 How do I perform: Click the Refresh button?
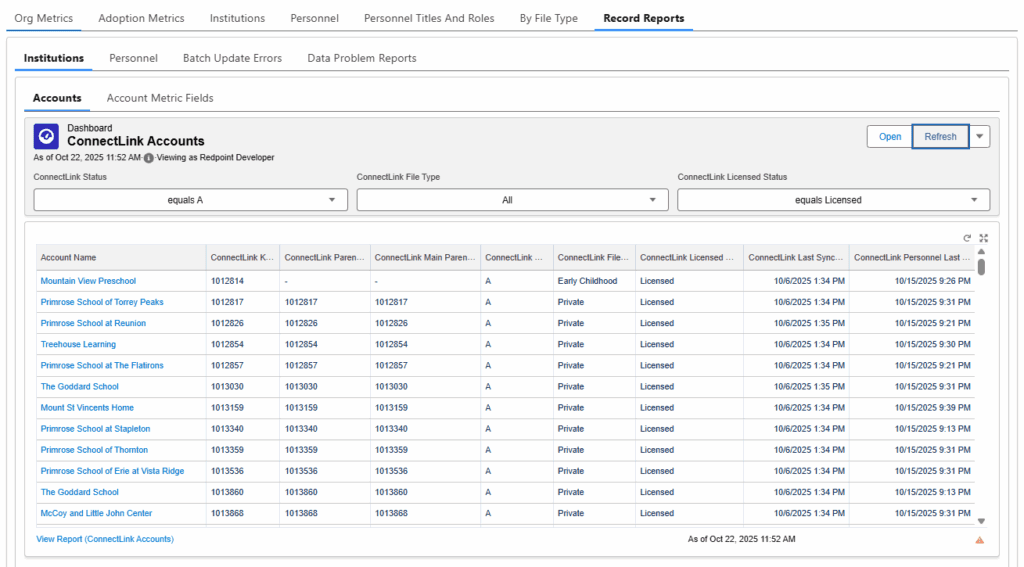[940, 137]
